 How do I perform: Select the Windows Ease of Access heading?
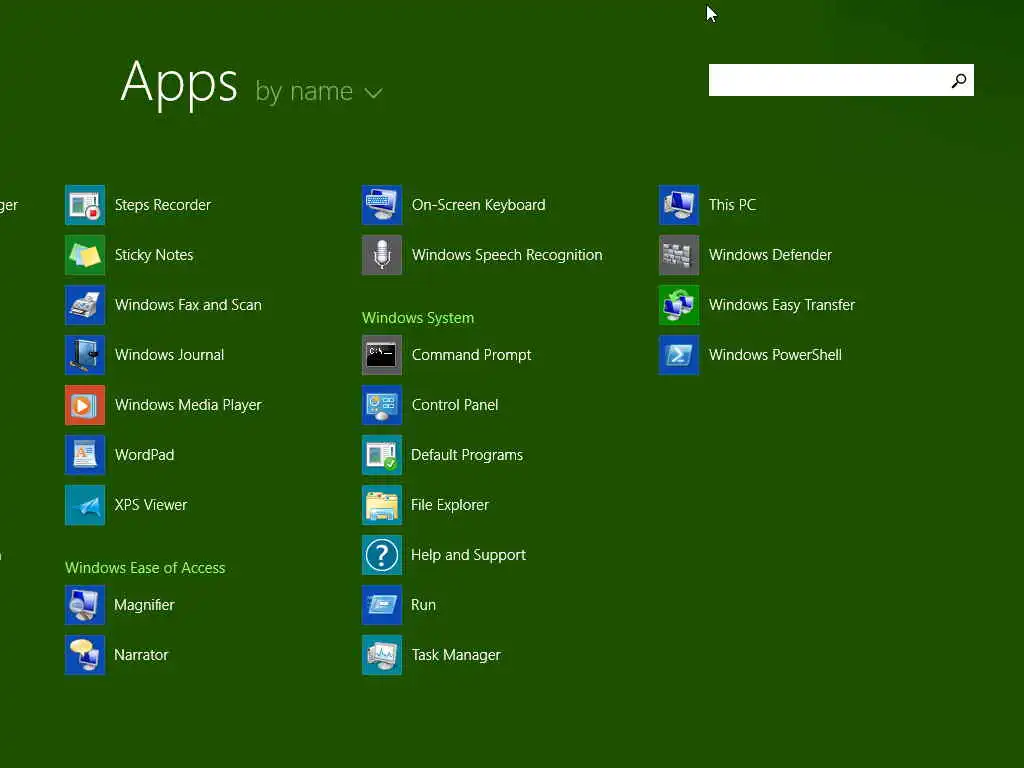(x=145, y=568)
